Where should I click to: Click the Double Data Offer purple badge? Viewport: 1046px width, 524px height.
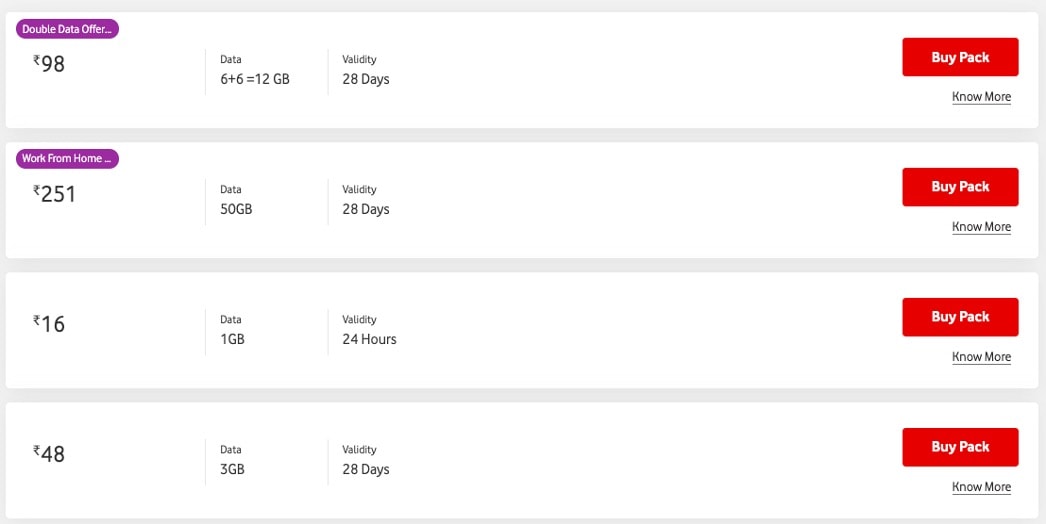click(67, 29)
